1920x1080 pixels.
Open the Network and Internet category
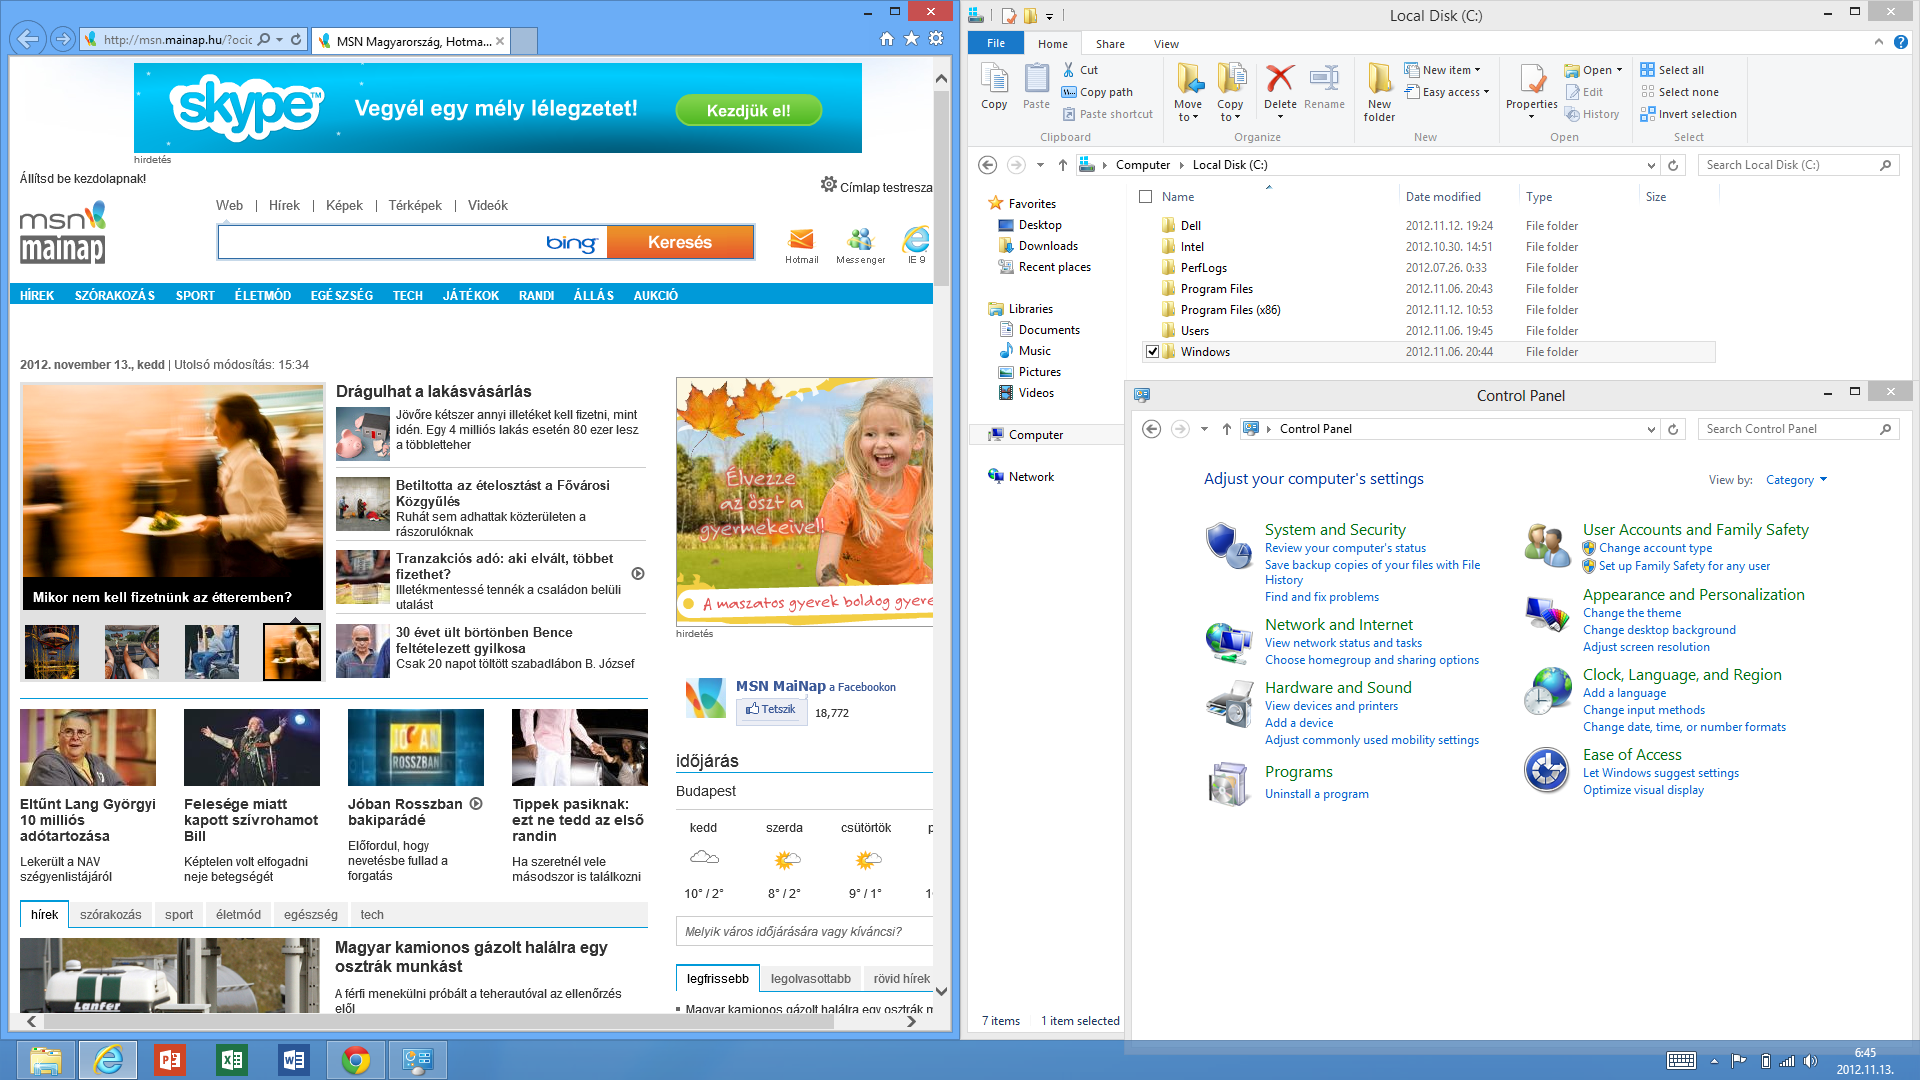point(1338,625)
